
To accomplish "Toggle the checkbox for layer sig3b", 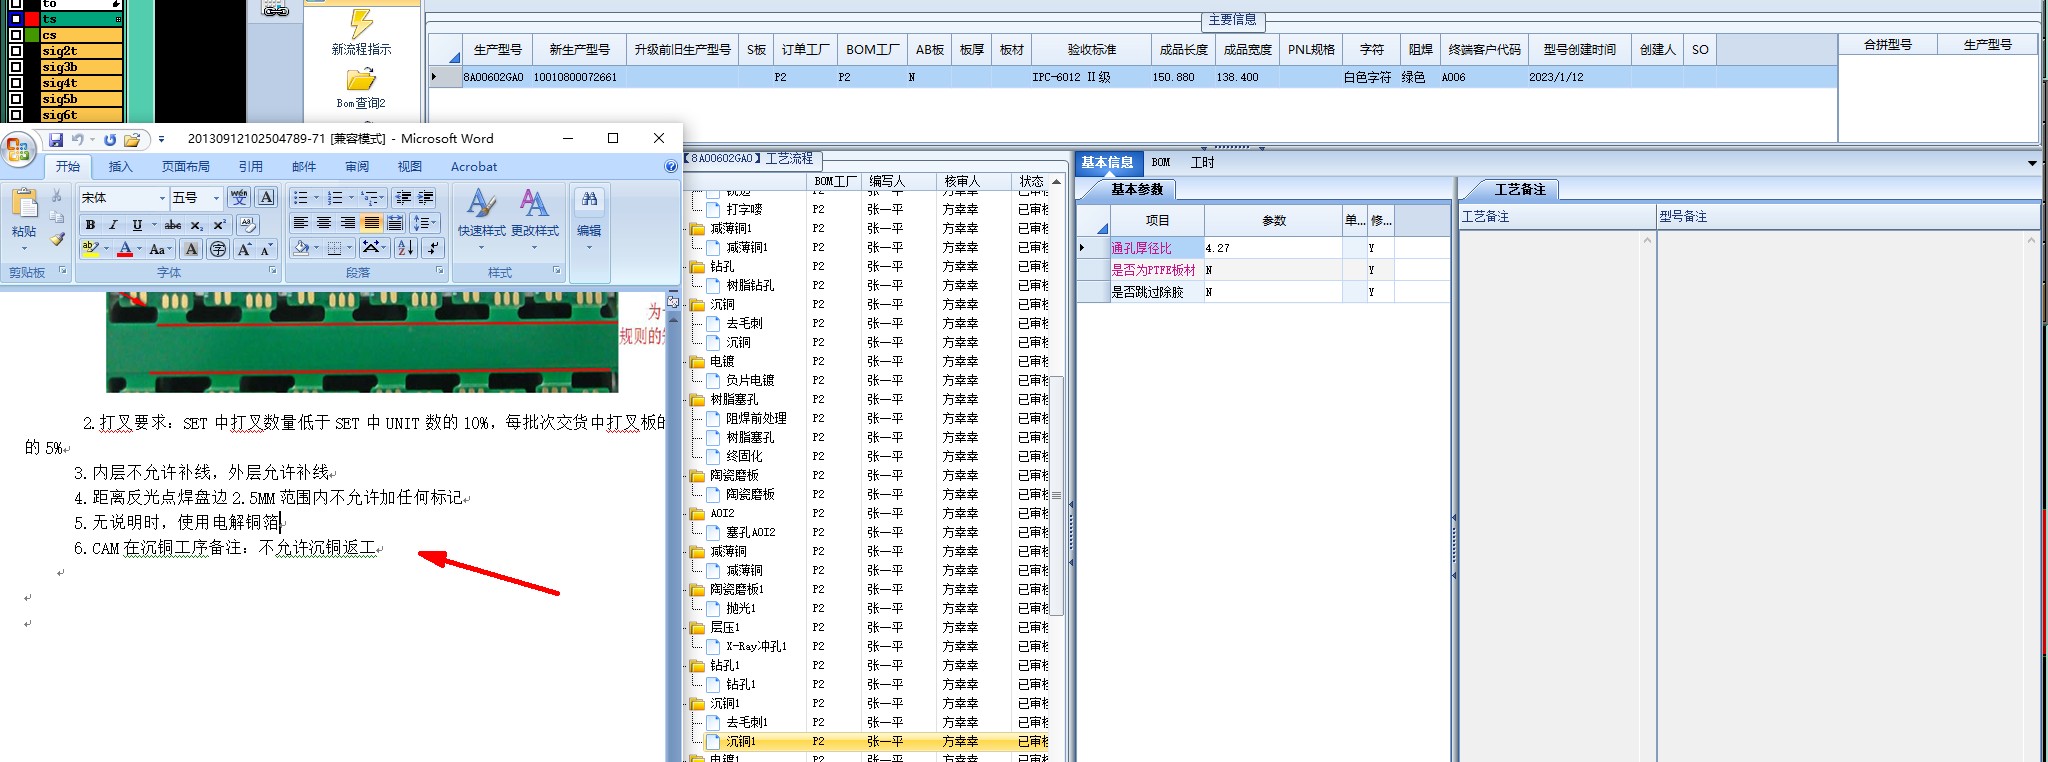I will tap(16, 67).
